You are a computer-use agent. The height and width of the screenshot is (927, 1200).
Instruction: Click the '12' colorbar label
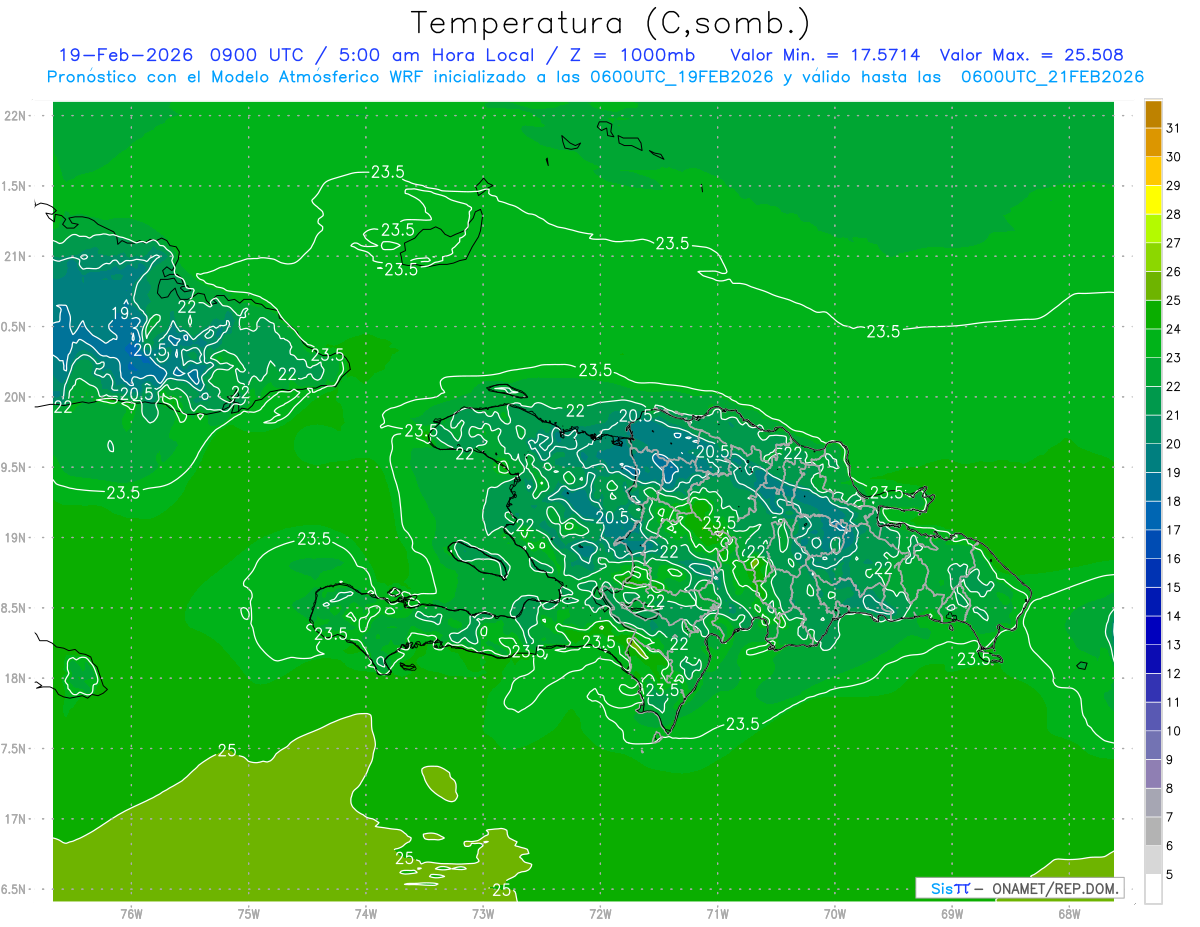pyautogui.click(x=1173, y=673)
